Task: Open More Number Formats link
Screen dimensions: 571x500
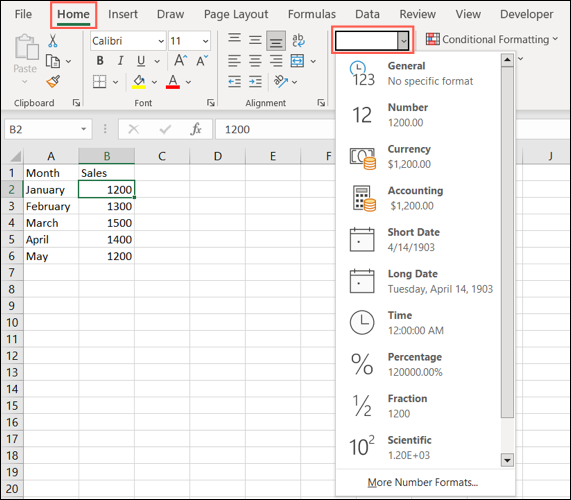Action: tap(422, 483)
